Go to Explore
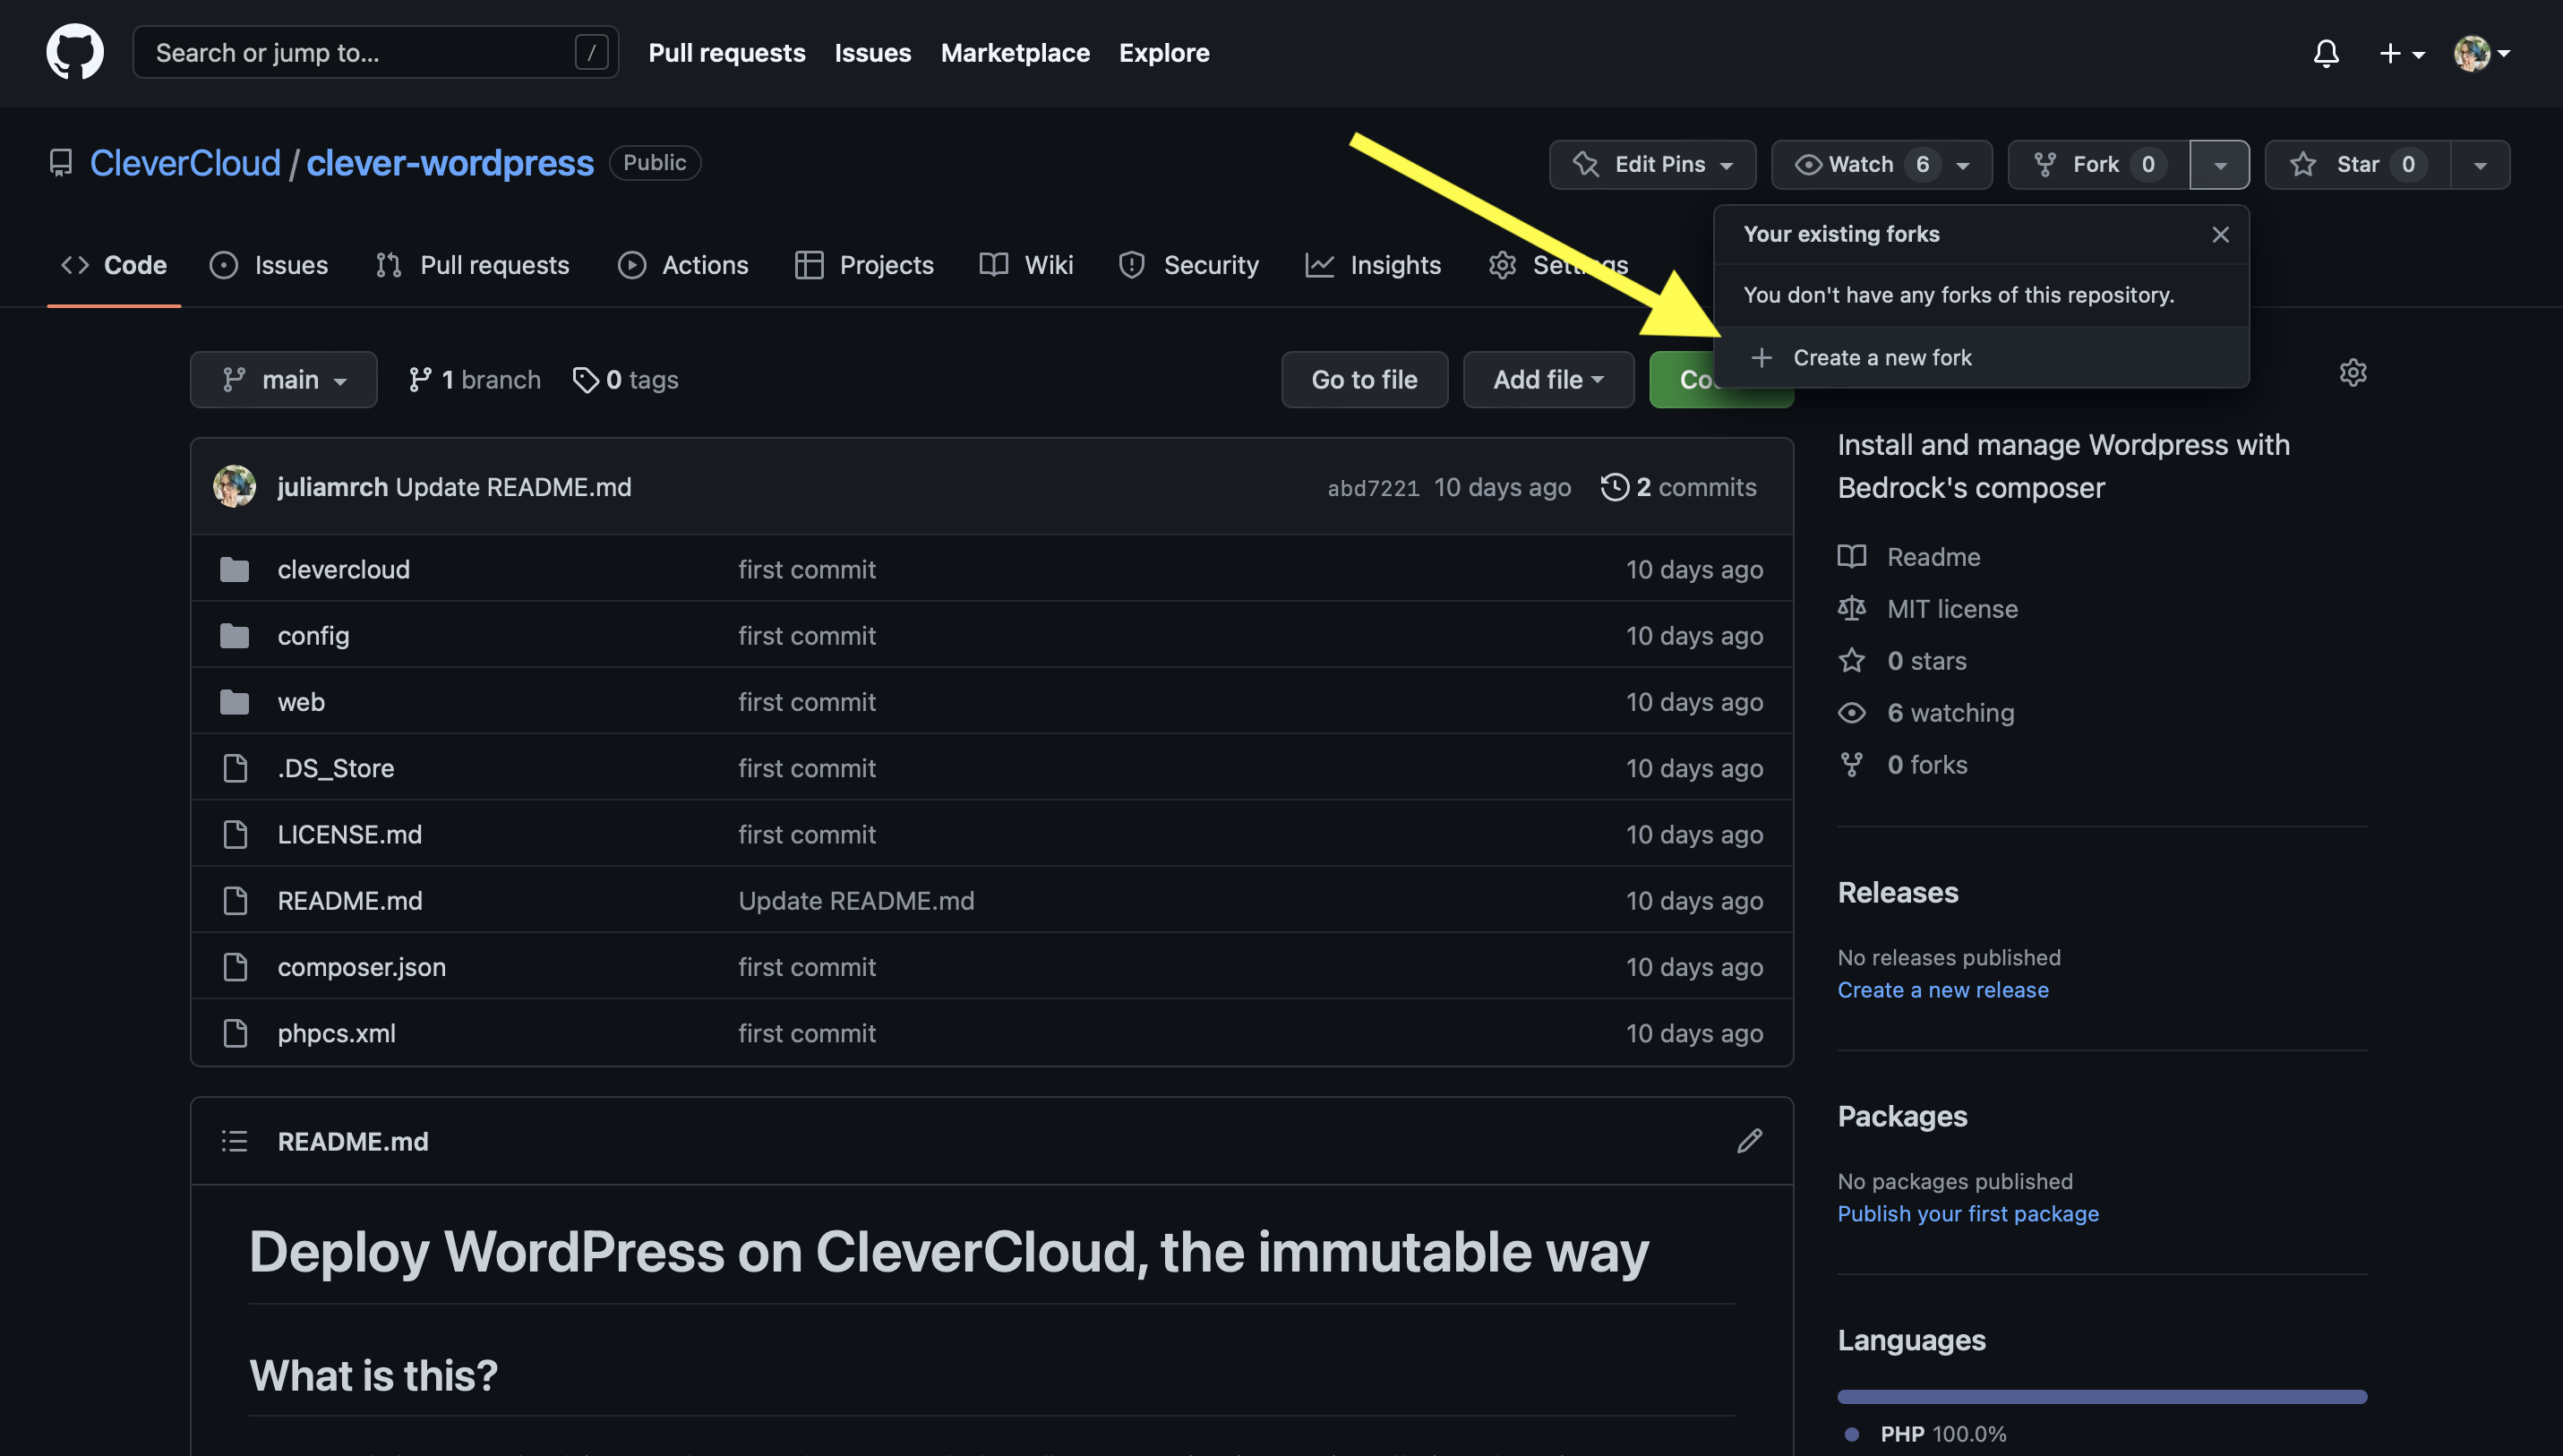This screenshot has width=2563, height=1456. (1164, 52)
